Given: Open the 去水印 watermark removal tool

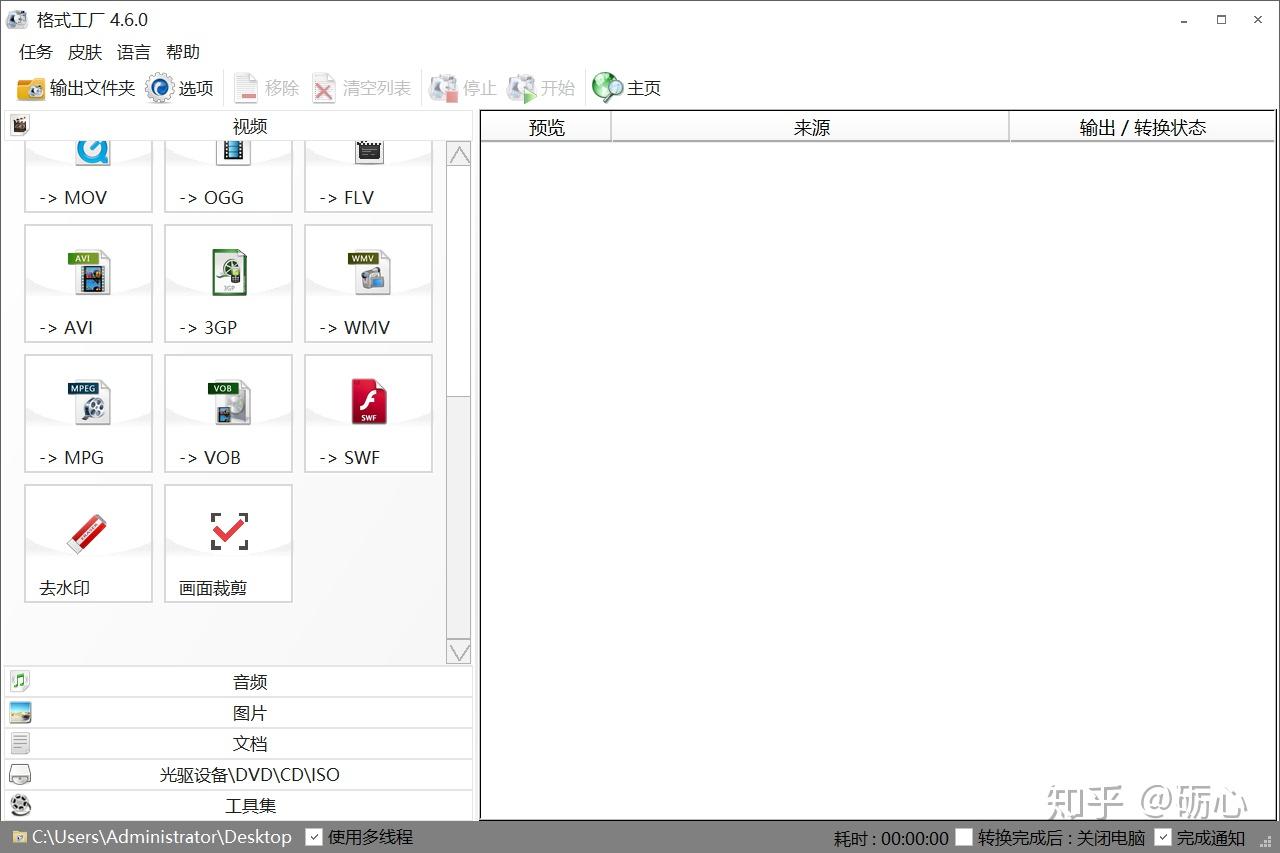Looking at the screenshot, I should point(88,543).
